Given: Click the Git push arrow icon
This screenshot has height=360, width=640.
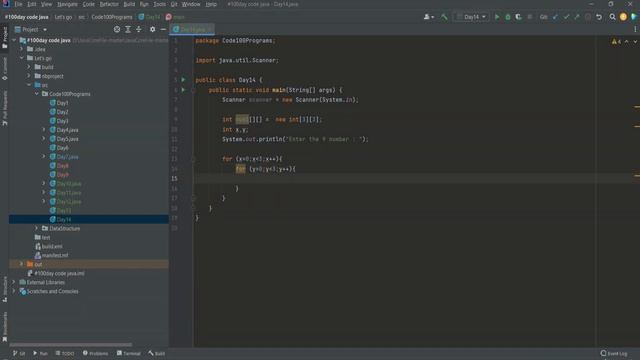Looking at the screenshot, I should point(577,17).
